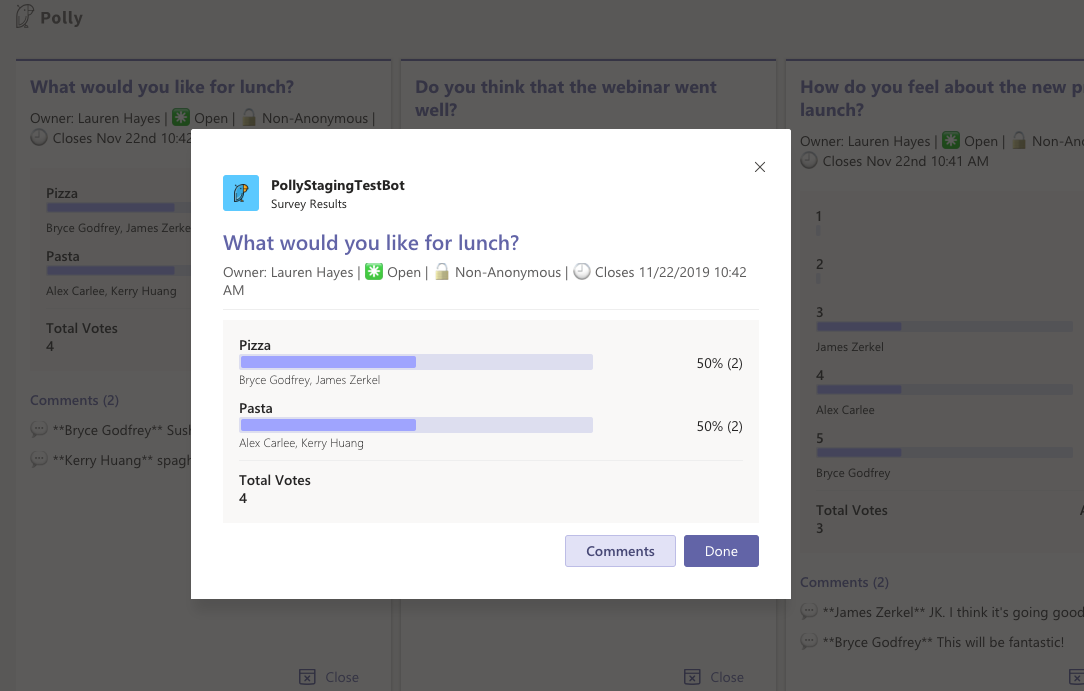Click the Total Votes label on launch card
Viewport: 1084px width, 691px height.
(852, 511)
